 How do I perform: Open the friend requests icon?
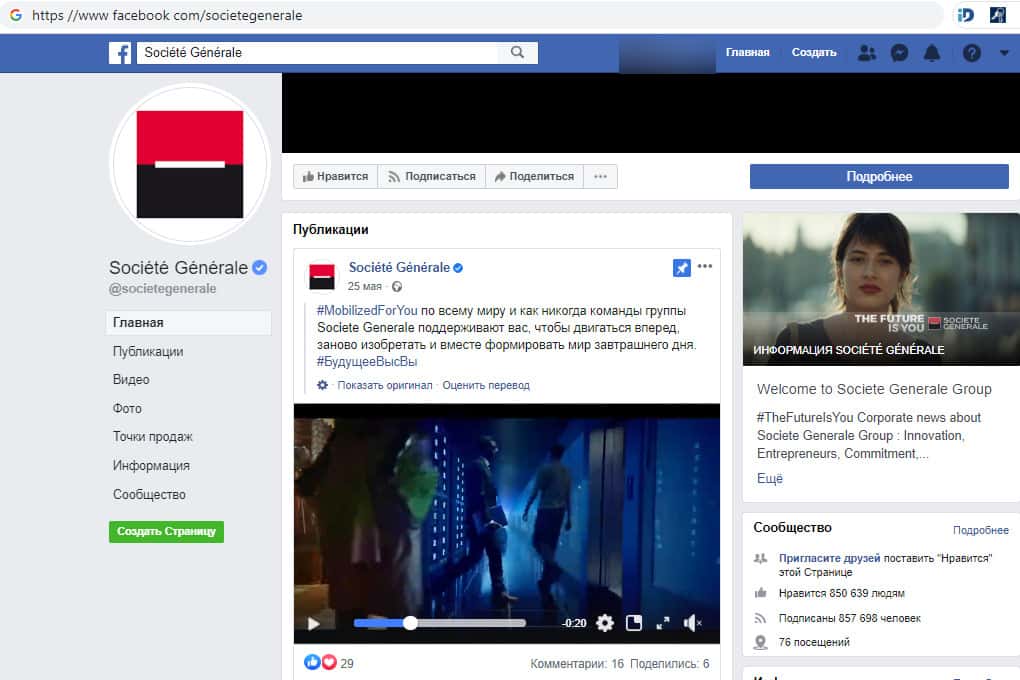867,53
